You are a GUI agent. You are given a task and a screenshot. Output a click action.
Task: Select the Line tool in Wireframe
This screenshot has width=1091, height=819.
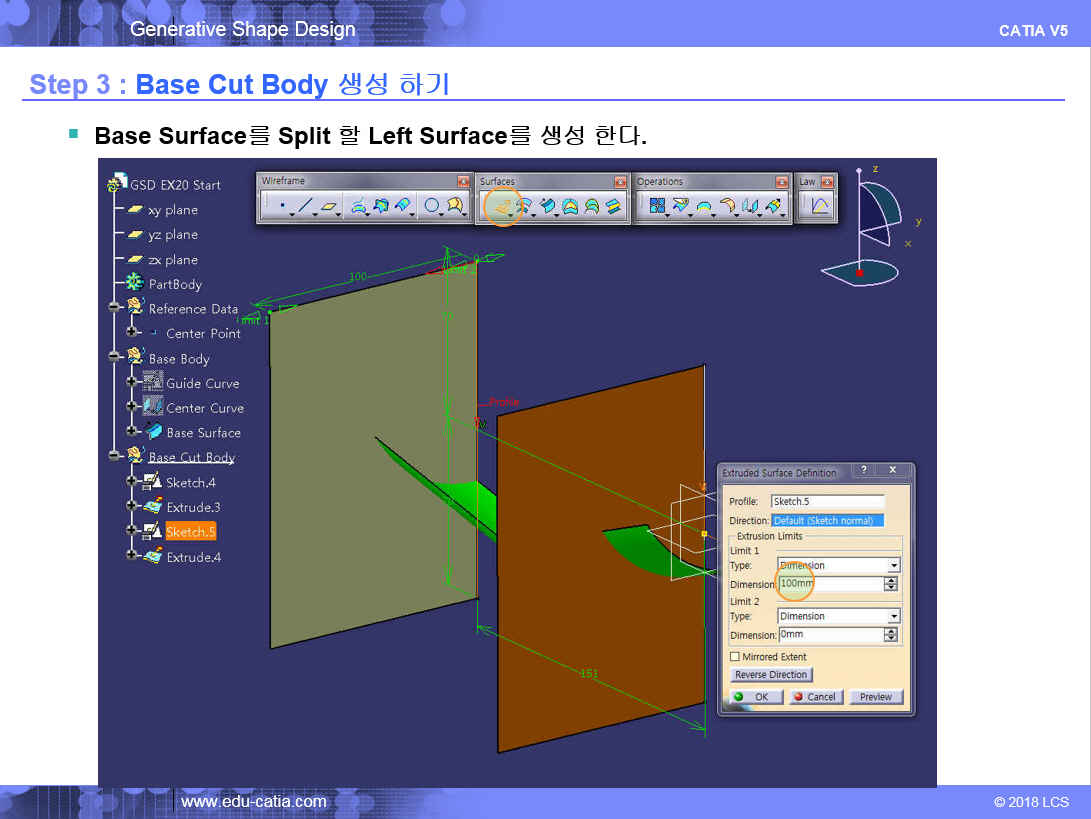click(305, 206)
